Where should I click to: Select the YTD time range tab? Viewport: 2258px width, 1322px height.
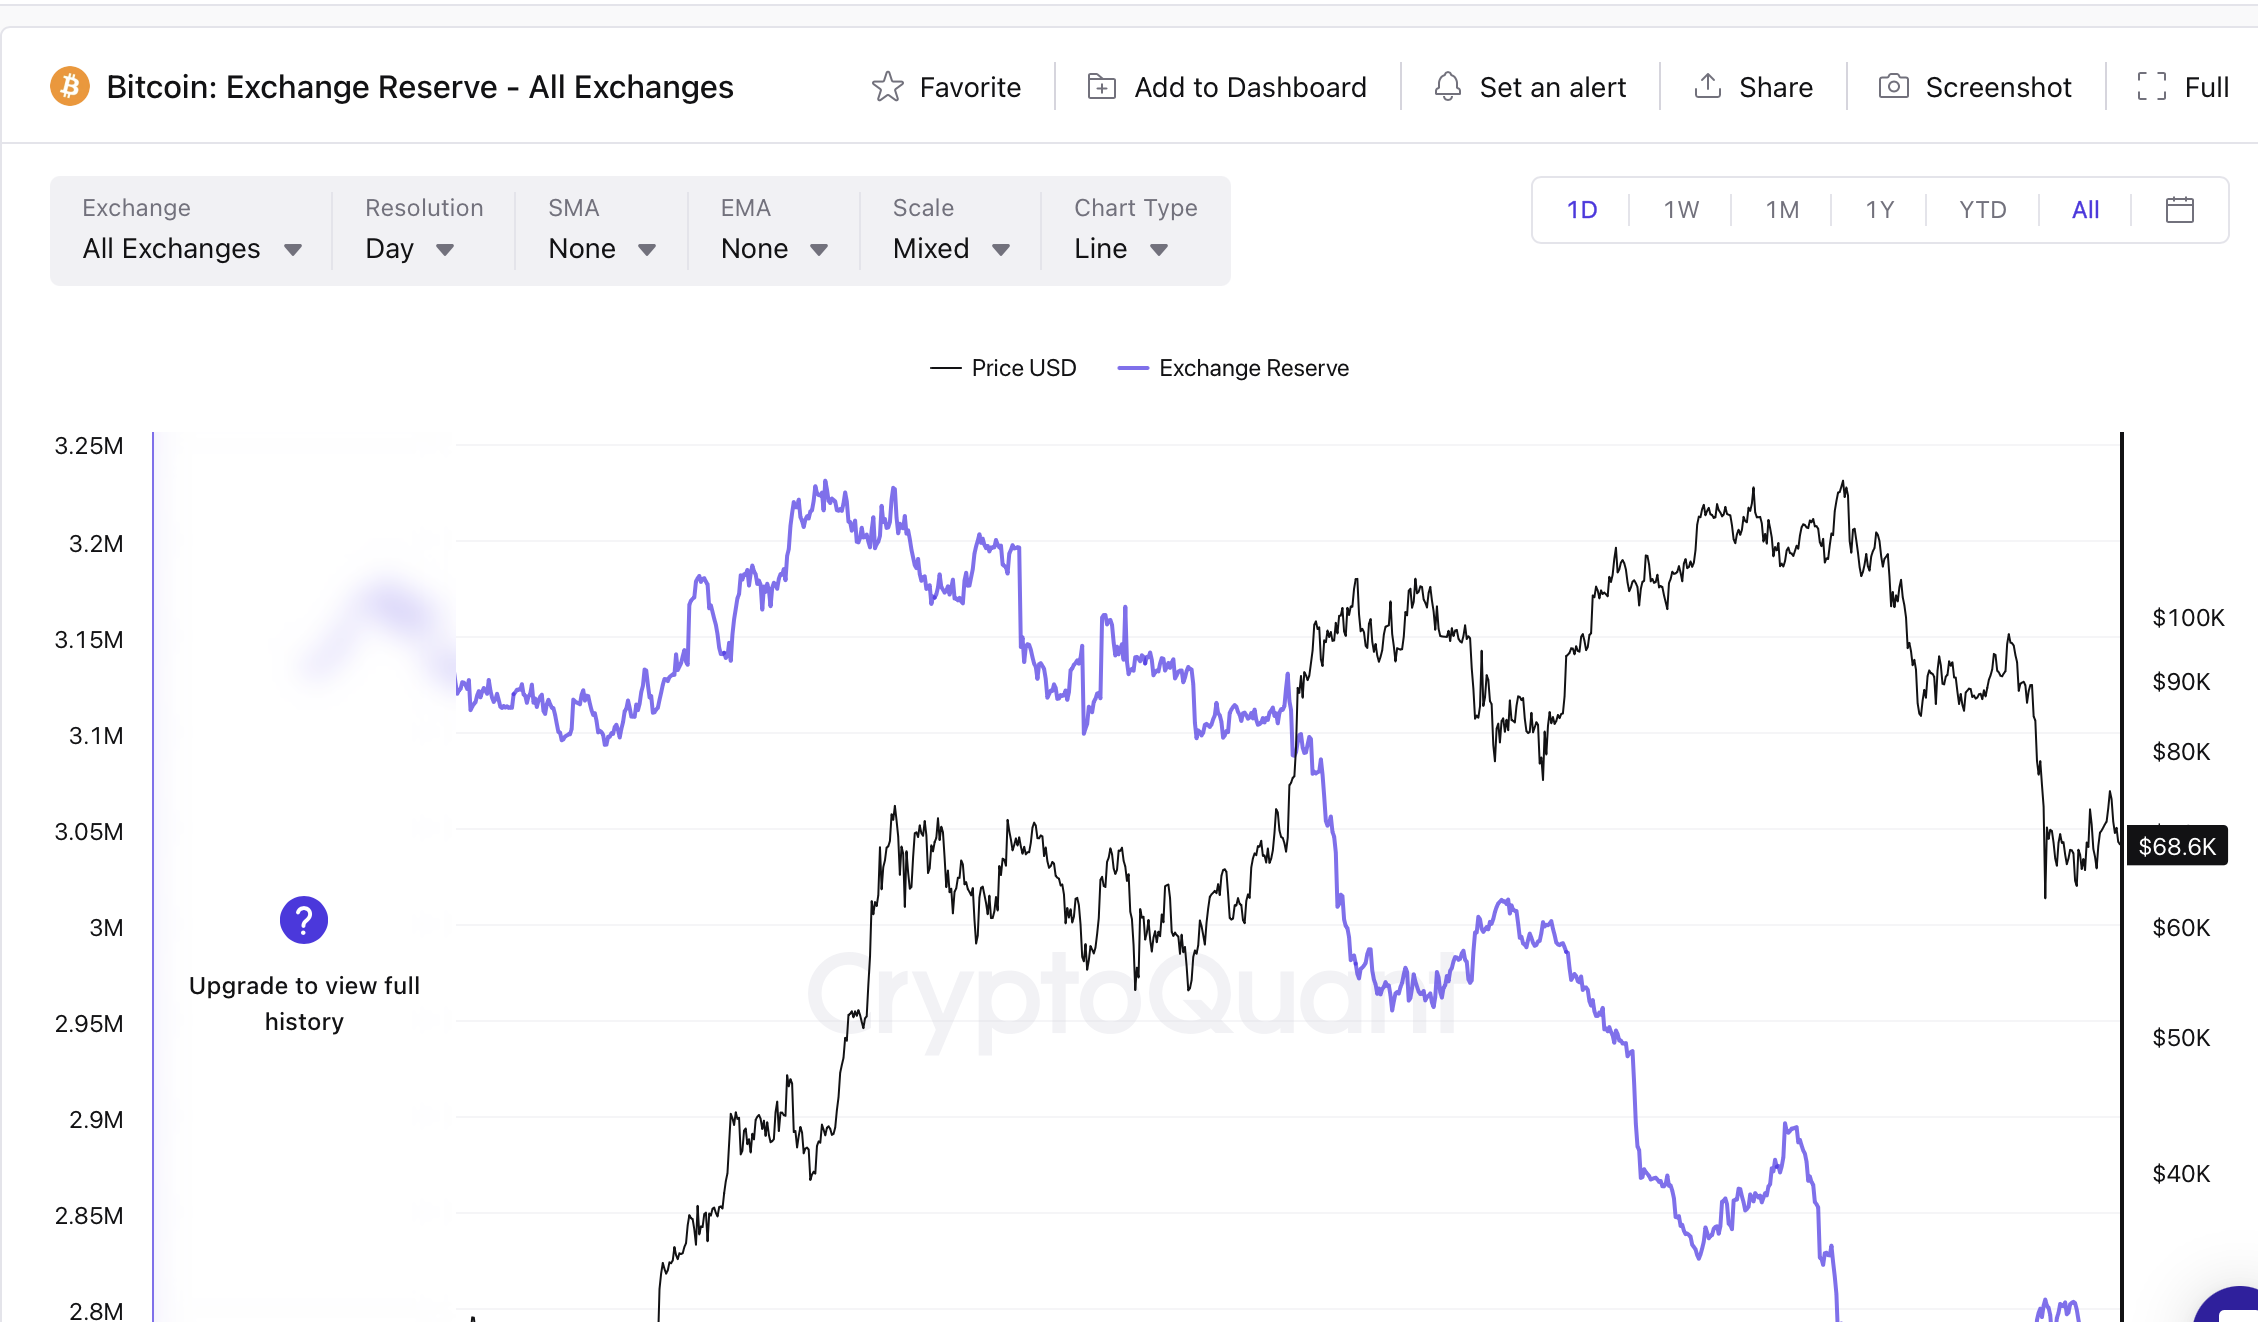1981,209
